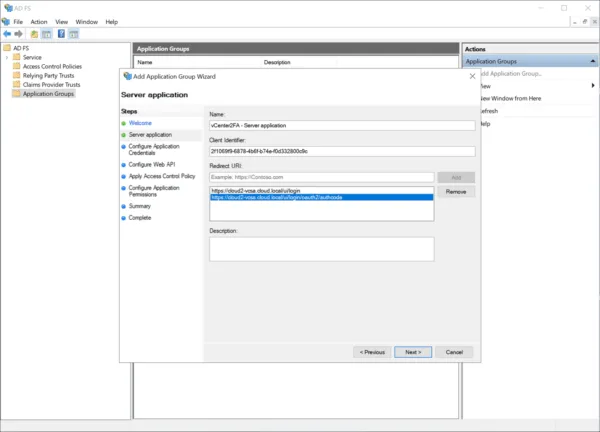Click the AD FS icon in title bar
The height and width of the screenshot is (432, 600).
(x=8, y=8)
